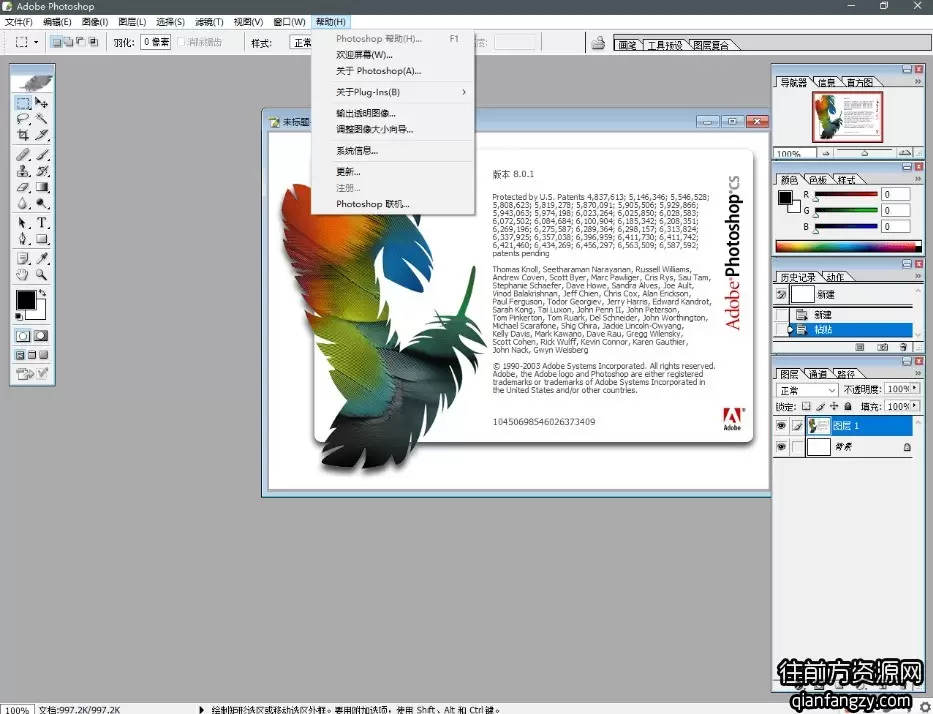Image resolution: width=933 pixels, height=714 pixels.
Task: Select the Hand tool
Action: pos(23,274)
